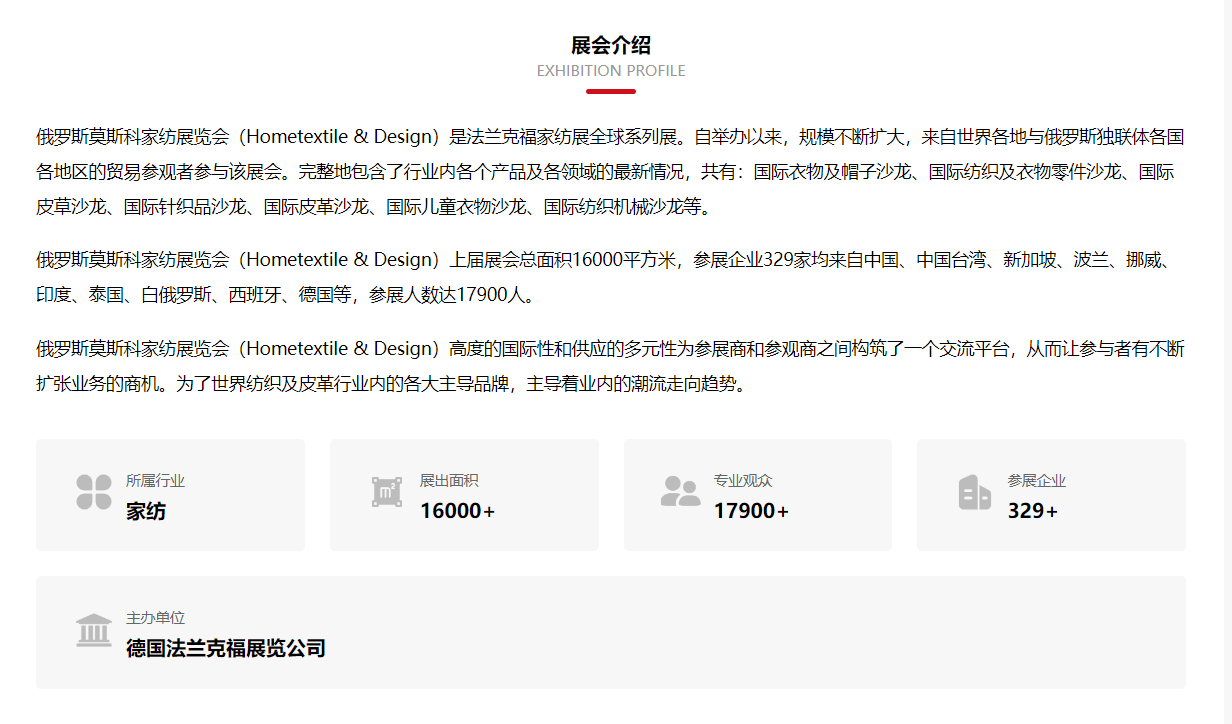This screenshot has height=724, width=1232.
Task: Click the EXHIBITION PROFILE subtitle
Action: point(611,71)
